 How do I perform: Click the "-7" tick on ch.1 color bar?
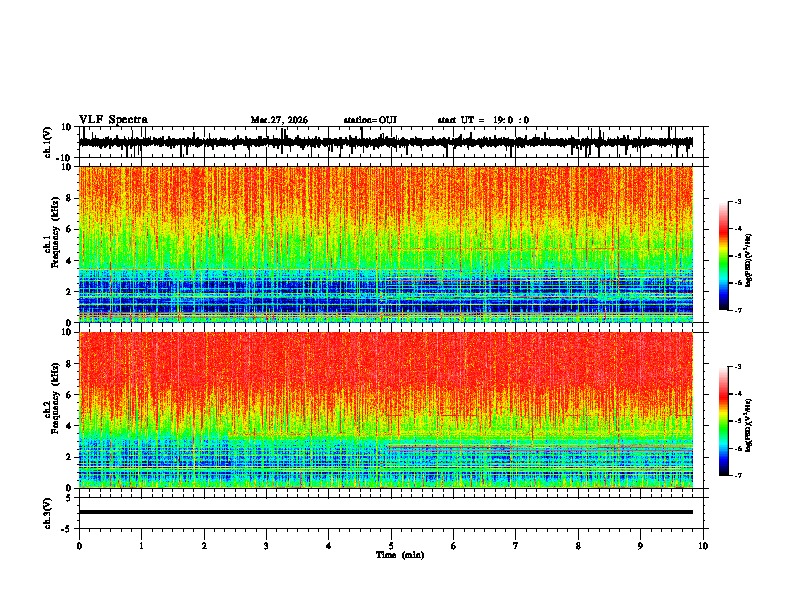point(738,310)
